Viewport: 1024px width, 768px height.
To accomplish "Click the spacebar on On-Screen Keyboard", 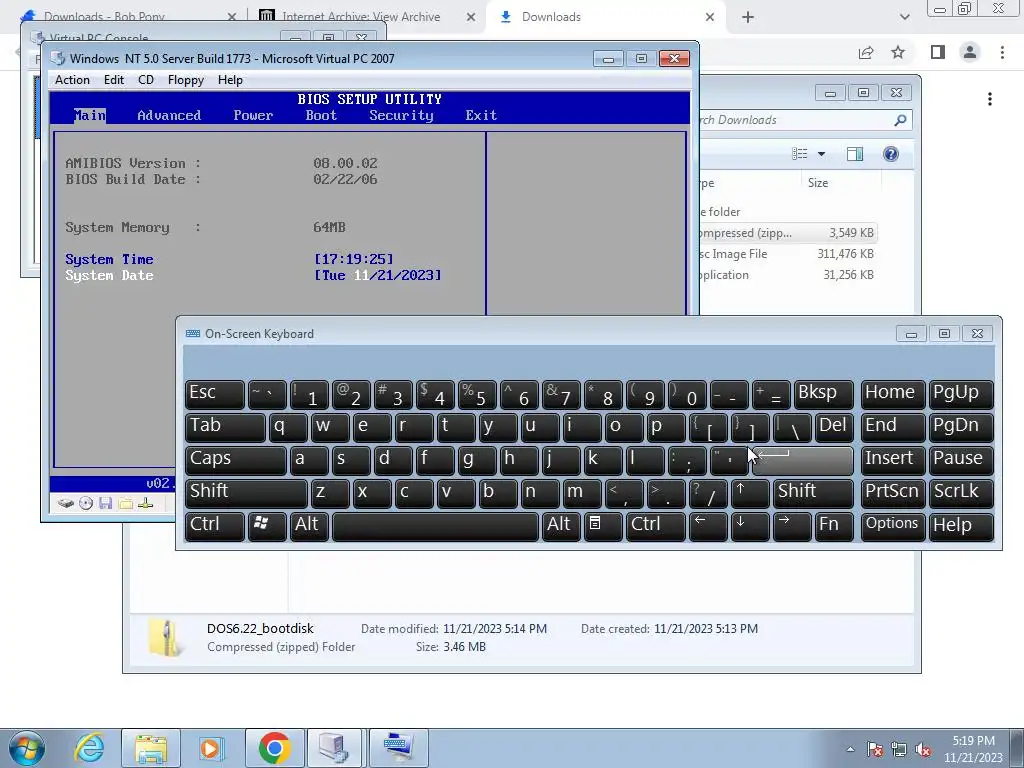I will (436, 526).
